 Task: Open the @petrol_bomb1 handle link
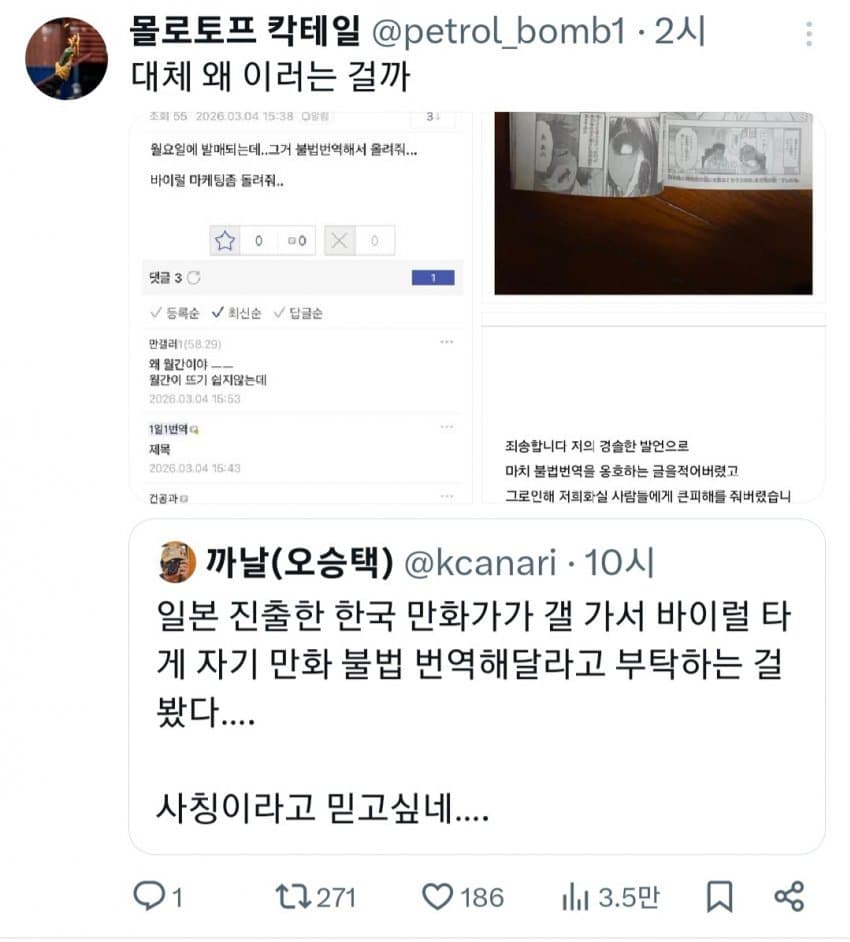[499, 31]
